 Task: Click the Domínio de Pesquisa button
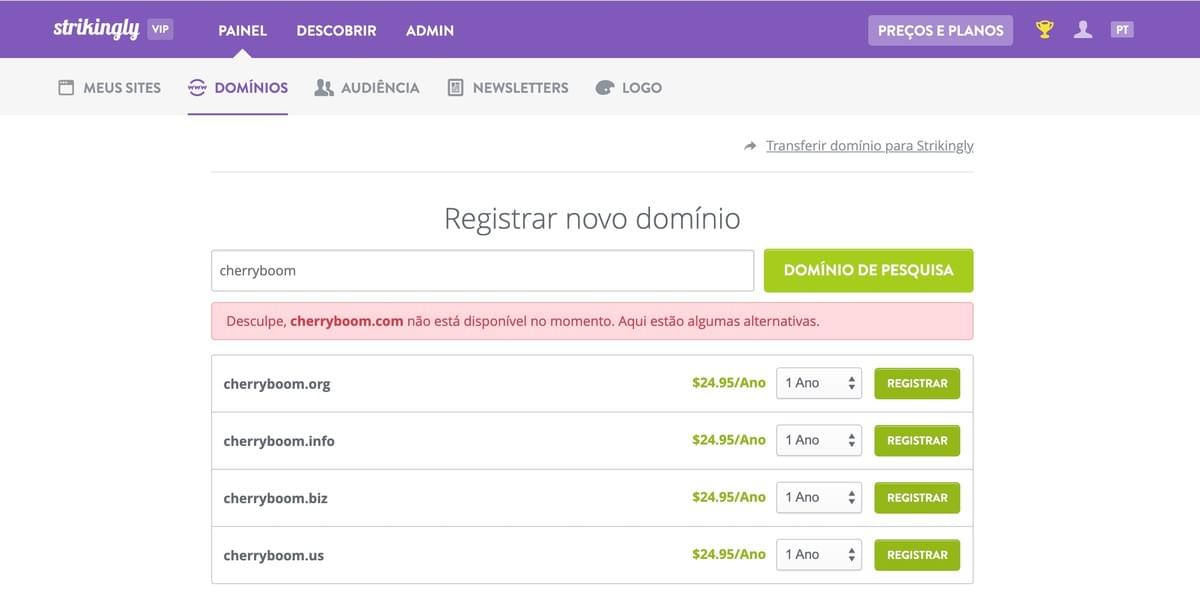click(x=868, y=270)
